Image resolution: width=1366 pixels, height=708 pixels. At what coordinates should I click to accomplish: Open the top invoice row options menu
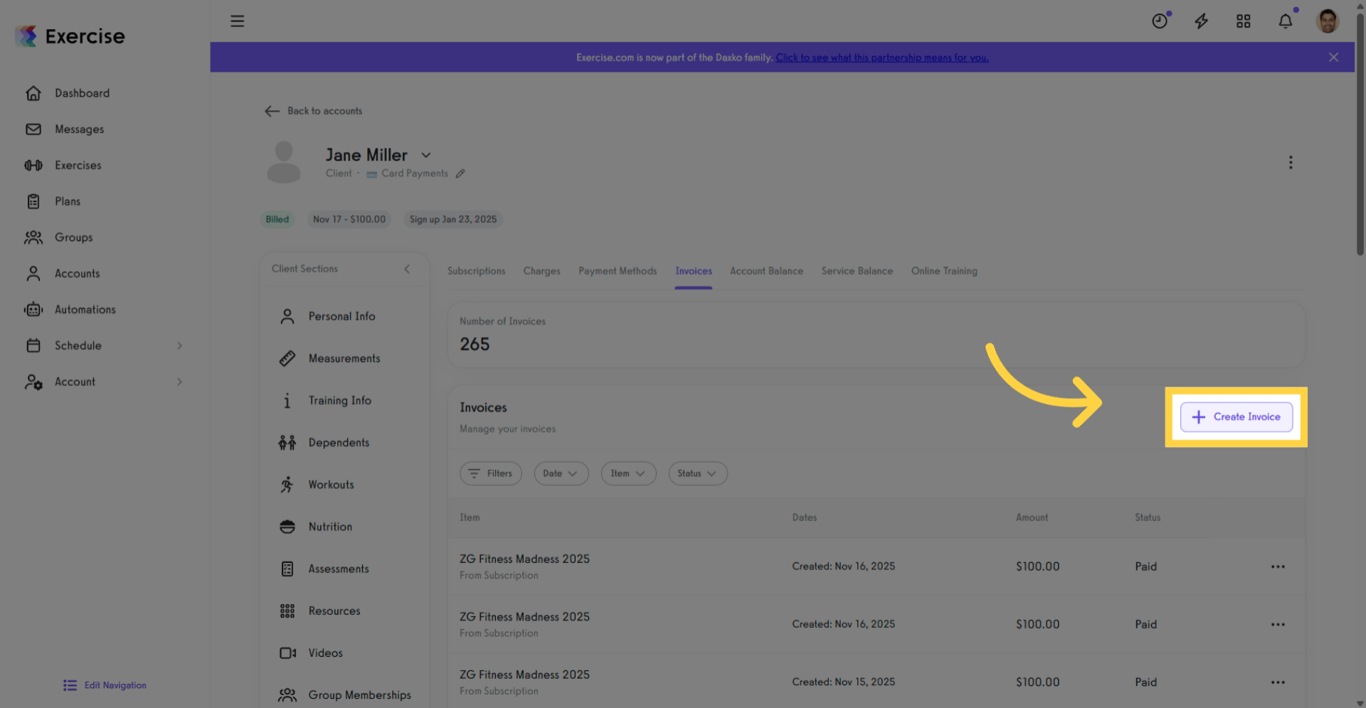(1278, 566)
